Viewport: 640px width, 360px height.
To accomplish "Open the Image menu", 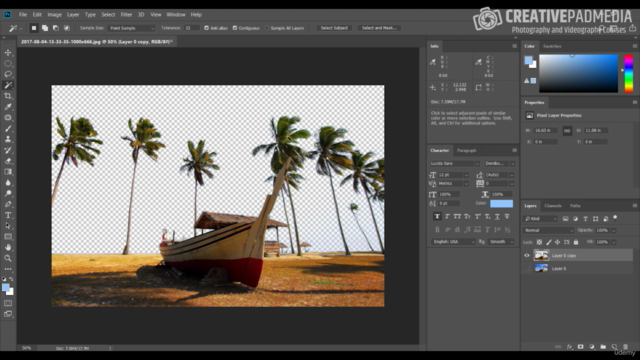I will click(x=54, y=15).
